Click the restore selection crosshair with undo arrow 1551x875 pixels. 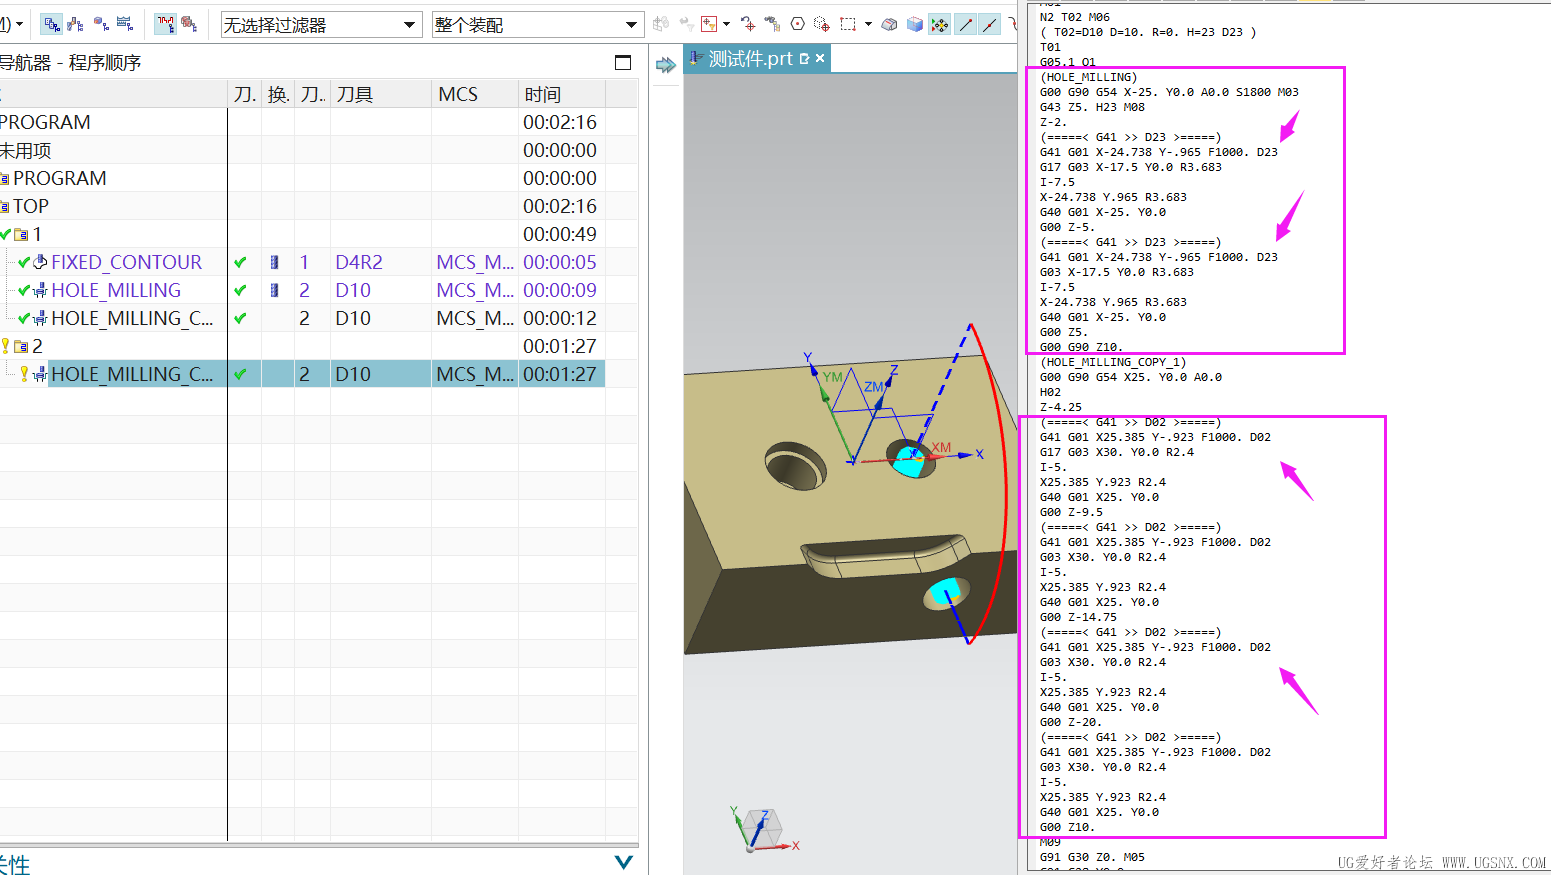tap(748, 24)
